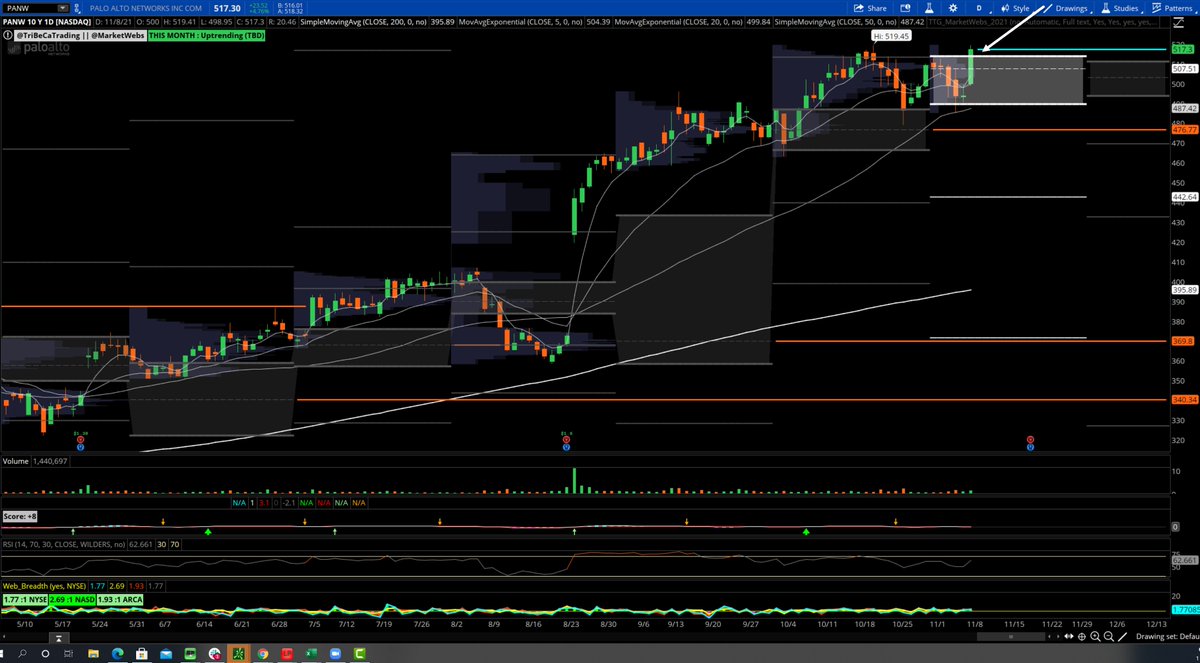Click the Drawing set: Default label
1200x663 pixels.
(1170, 636)
